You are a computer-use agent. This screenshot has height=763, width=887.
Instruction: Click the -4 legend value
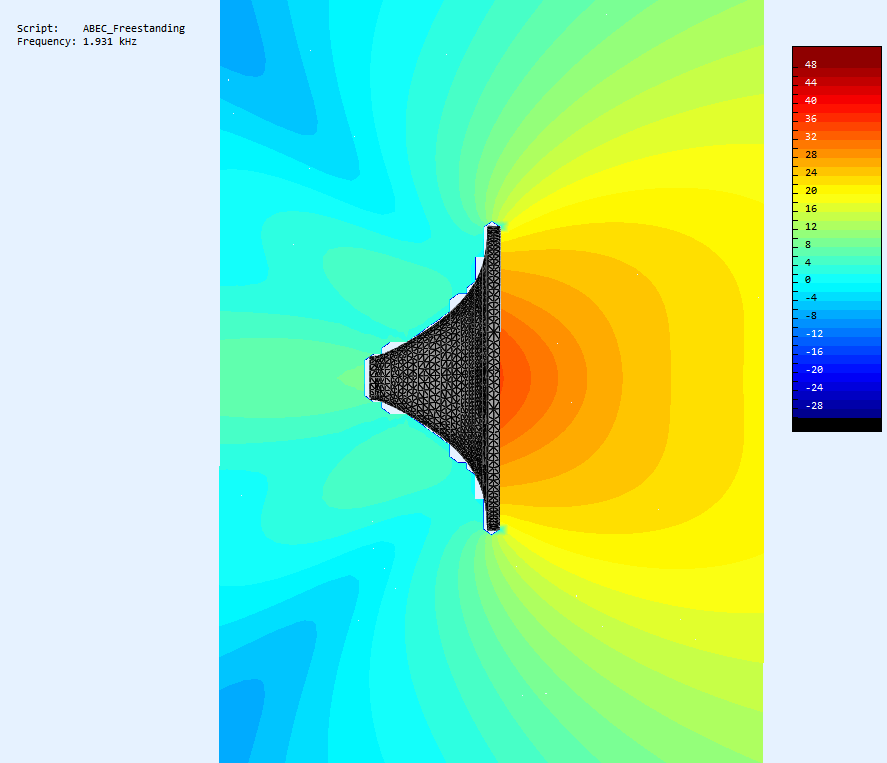(x=811, y=298)
